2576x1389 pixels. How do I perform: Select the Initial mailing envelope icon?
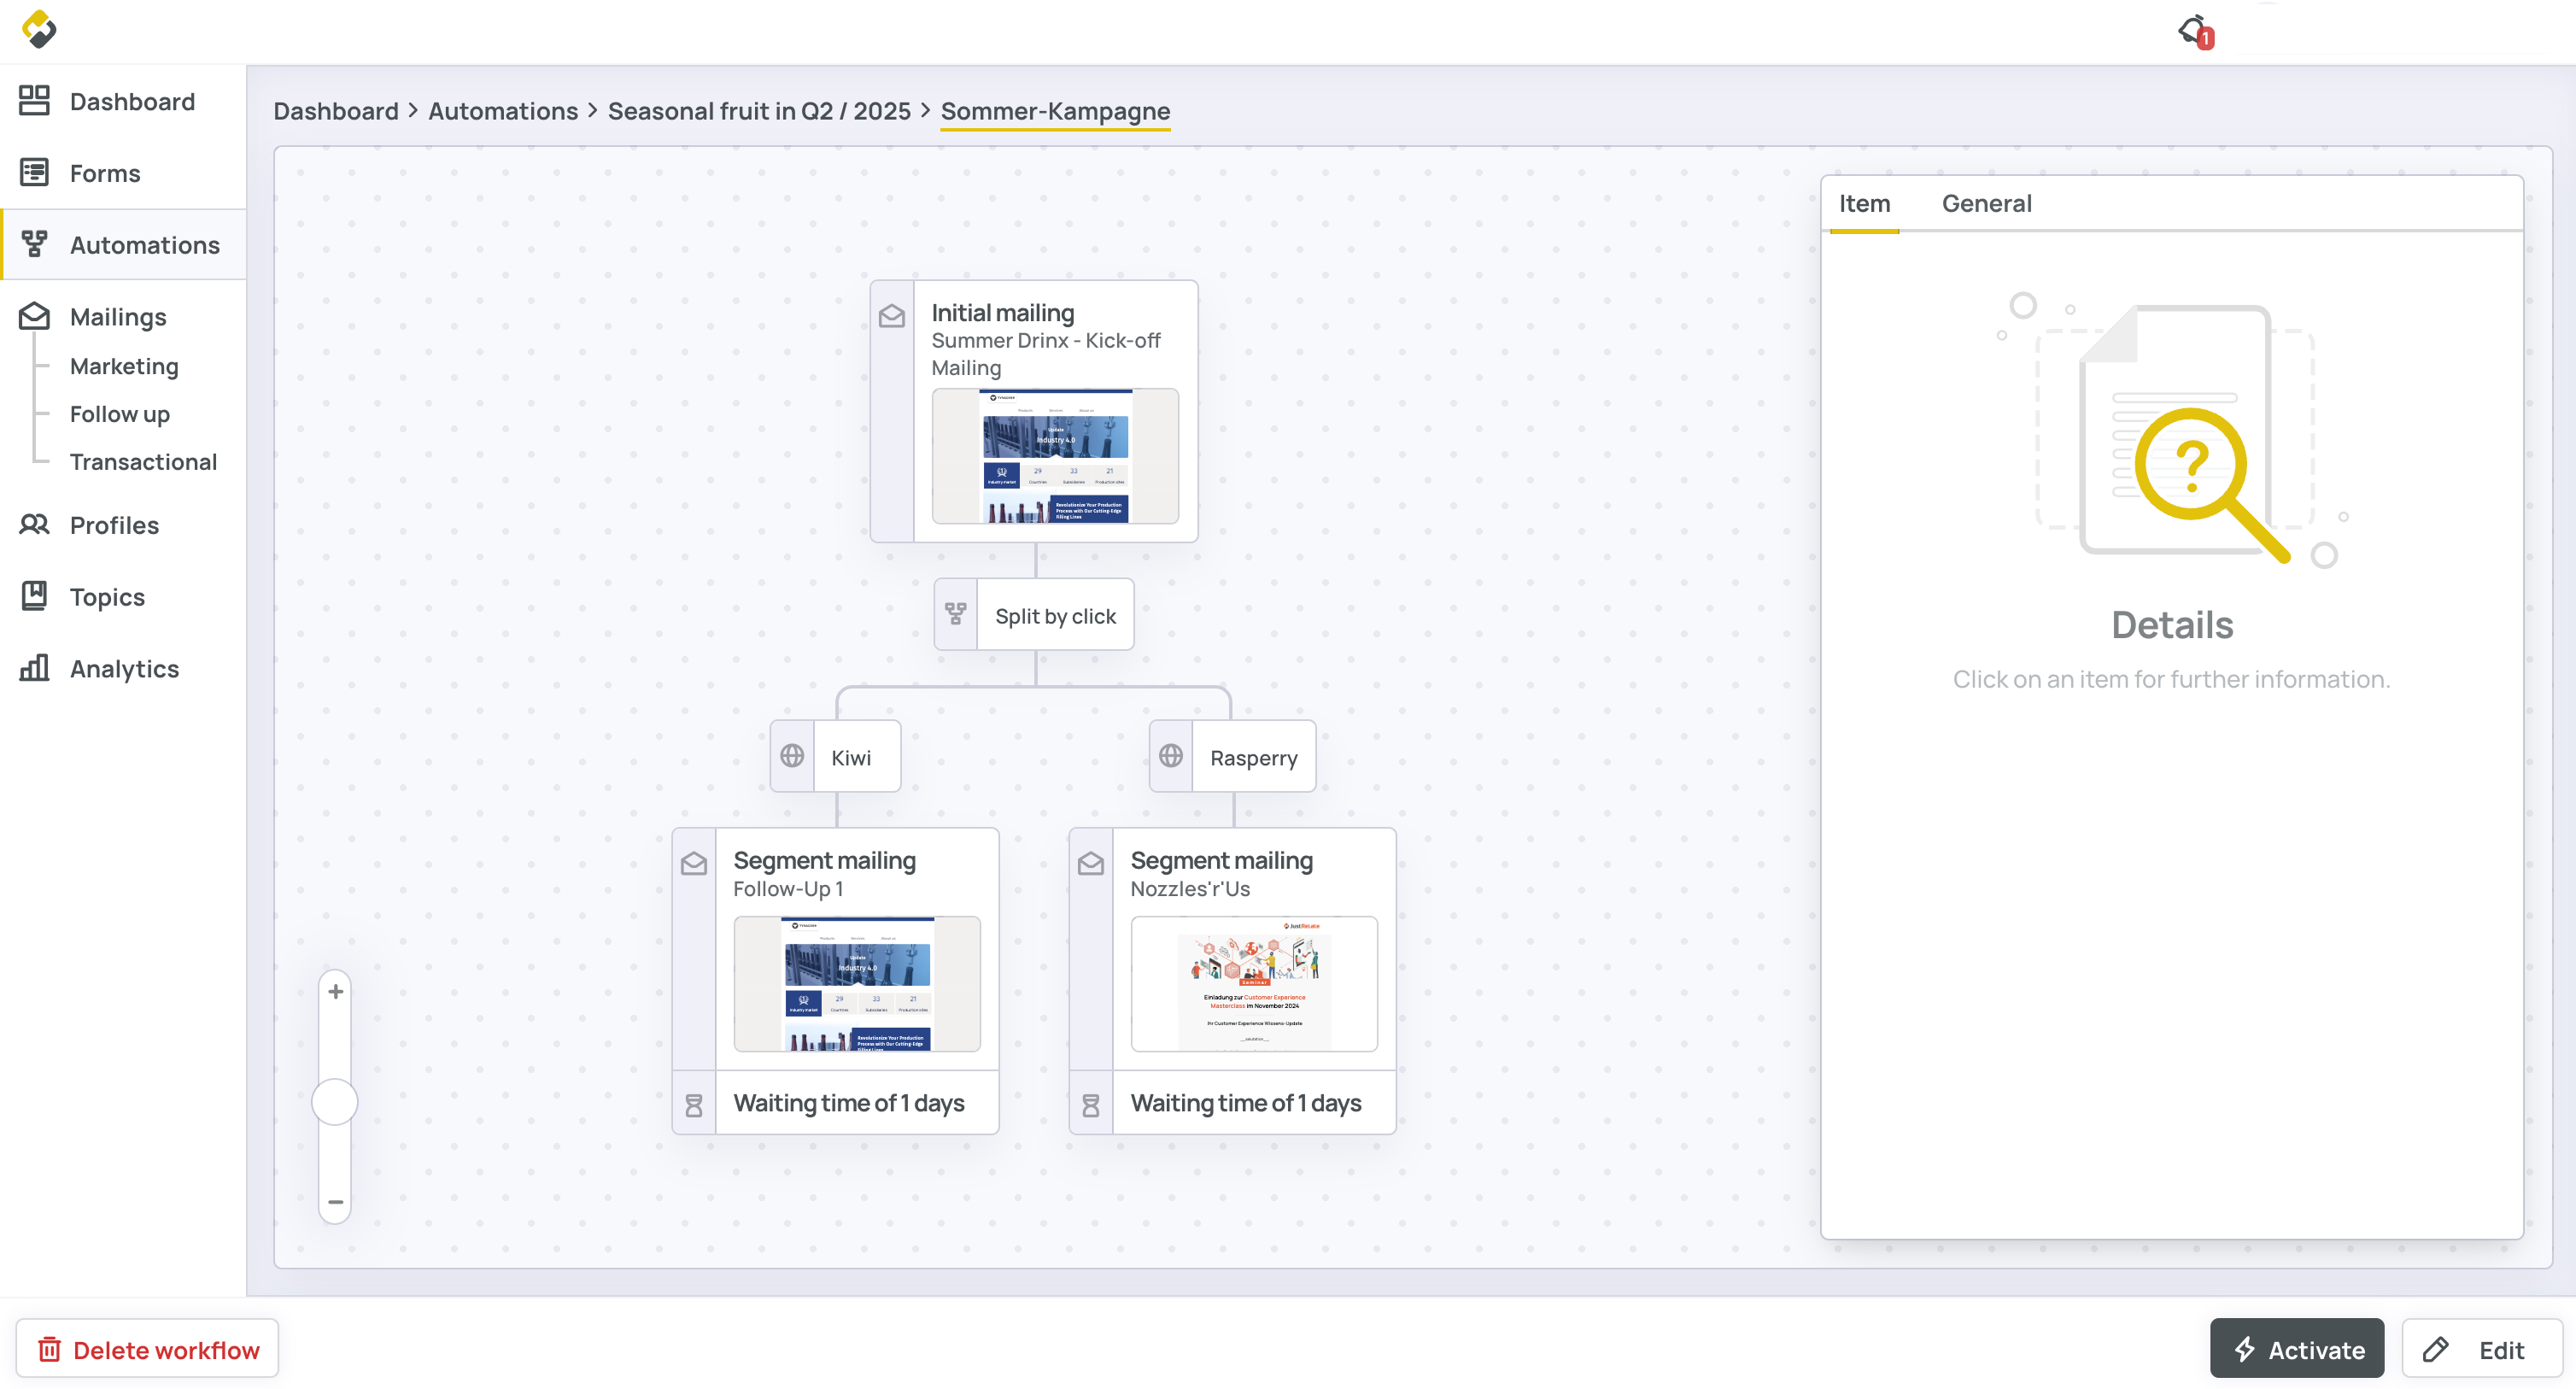[x=892, y=316]
